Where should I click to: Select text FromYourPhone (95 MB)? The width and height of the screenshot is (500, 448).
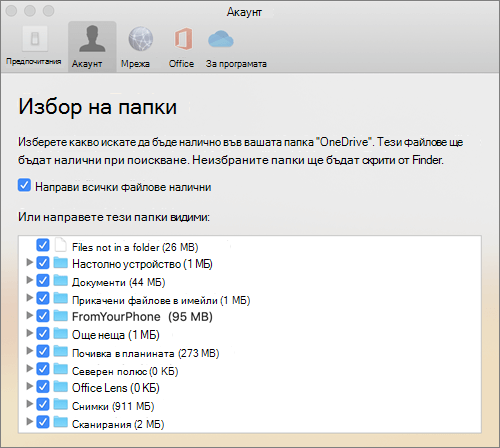pyautogui.click(x=142, y=317)
